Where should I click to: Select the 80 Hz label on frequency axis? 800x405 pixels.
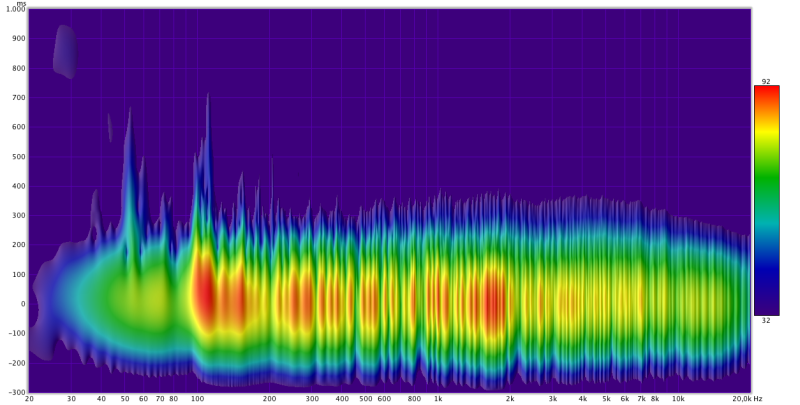(x=174, y=399)
